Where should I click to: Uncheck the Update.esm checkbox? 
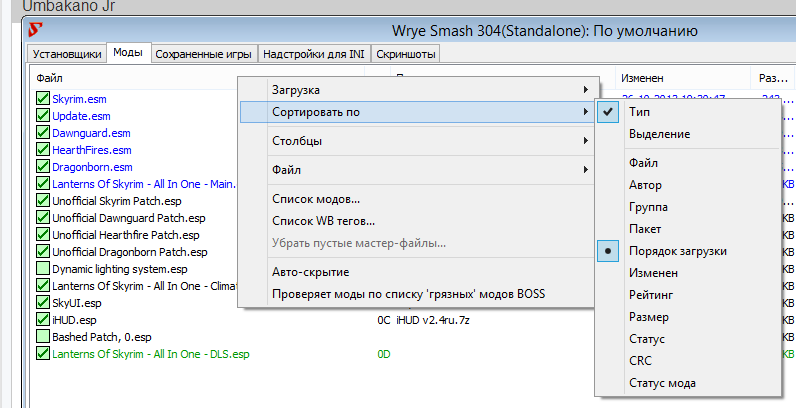pyautogui.click(x=43, y=116)
